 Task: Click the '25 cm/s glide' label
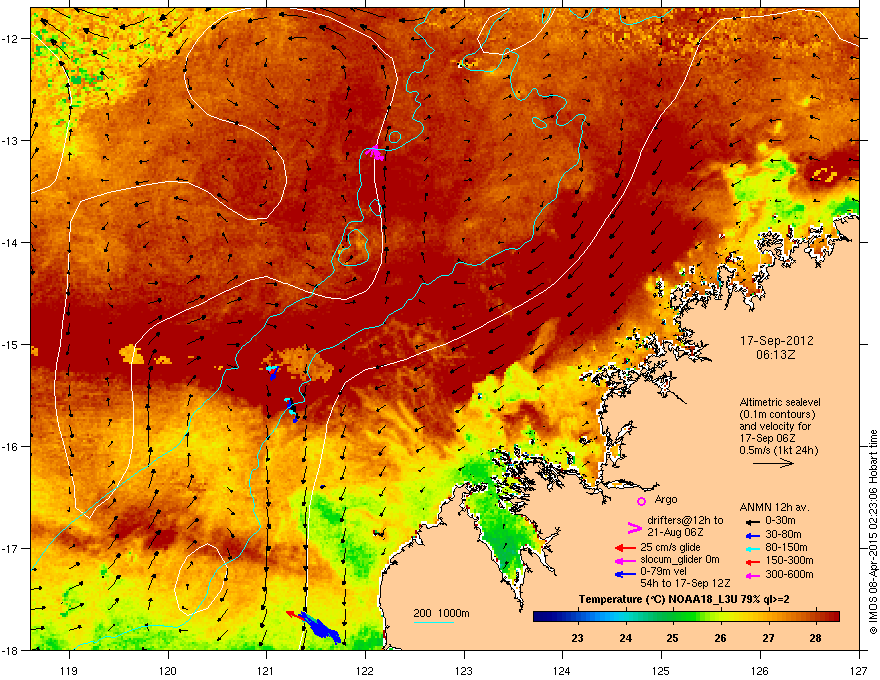[670, 547]
